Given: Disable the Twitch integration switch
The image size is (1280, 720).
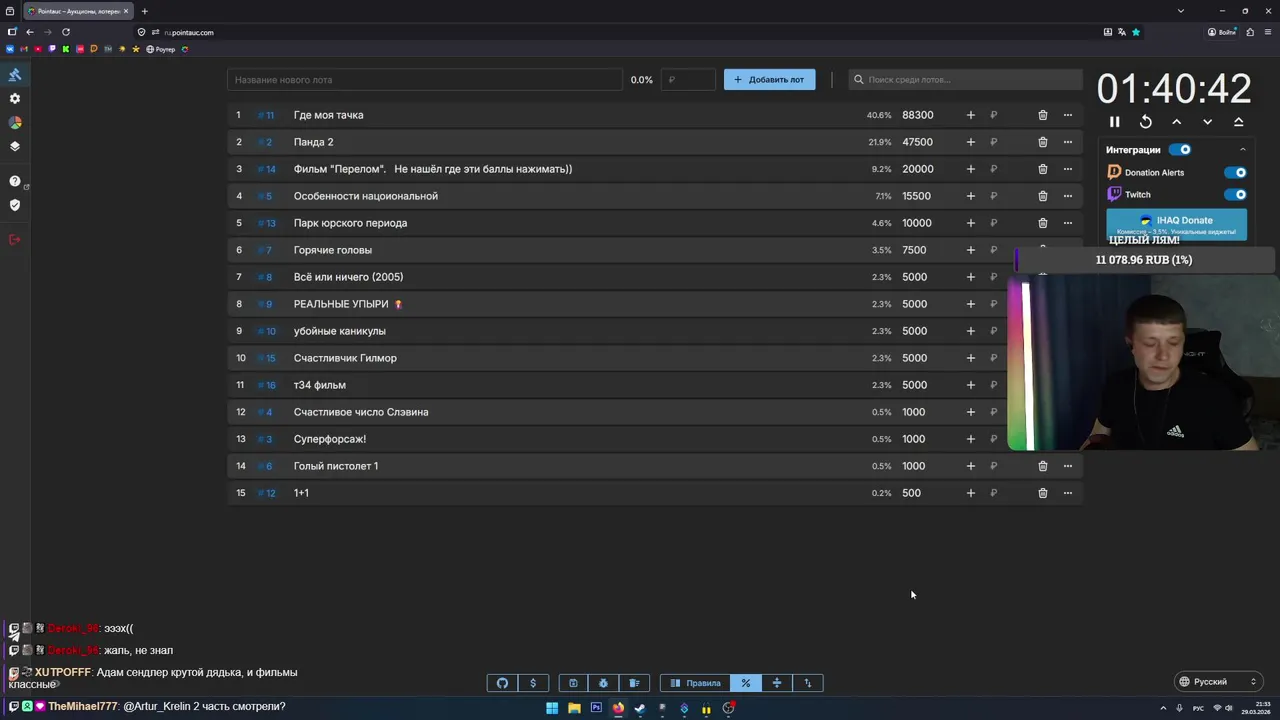Looking at the screenshot, I should tap(1236, 195).
